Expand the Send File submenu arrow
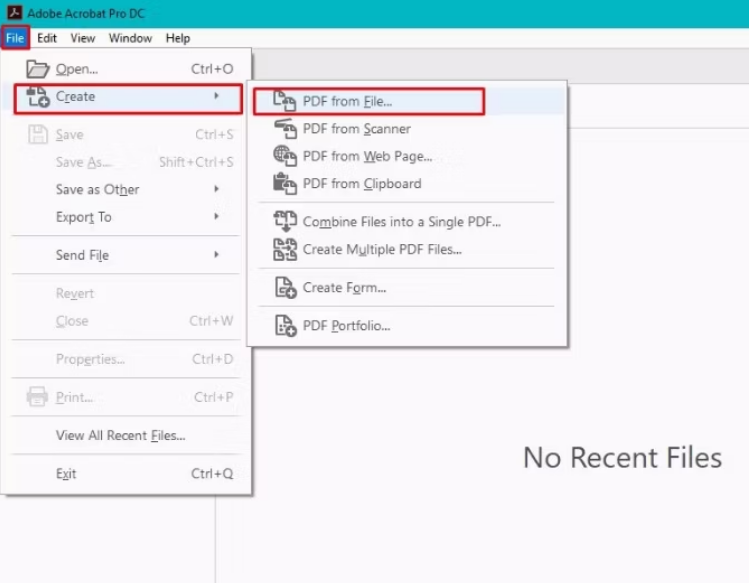The image size is (749, 583). [216, 255]
